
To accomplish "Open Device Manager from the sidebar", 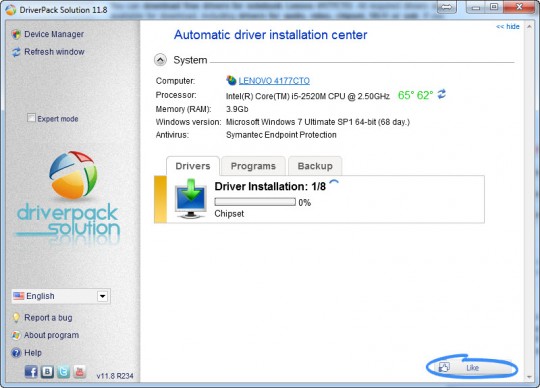I will point(54,34).
